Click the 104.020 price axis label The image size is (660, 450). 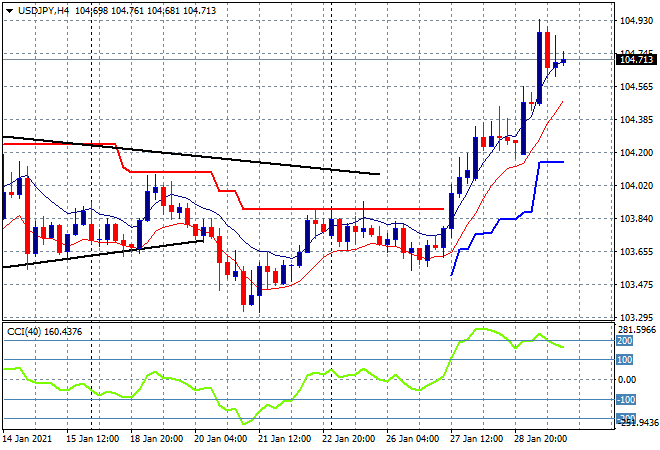click(636, 186)
